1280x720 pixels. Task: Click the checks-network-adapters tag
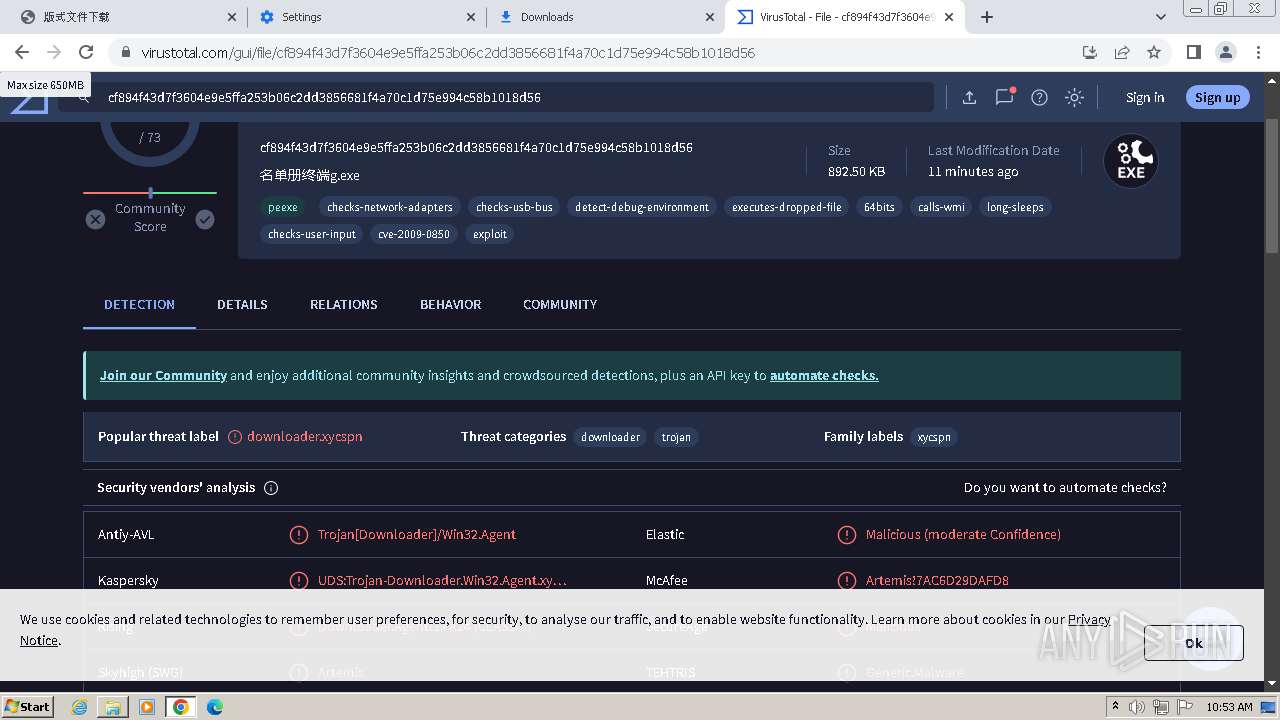click(x=390, y=207)
